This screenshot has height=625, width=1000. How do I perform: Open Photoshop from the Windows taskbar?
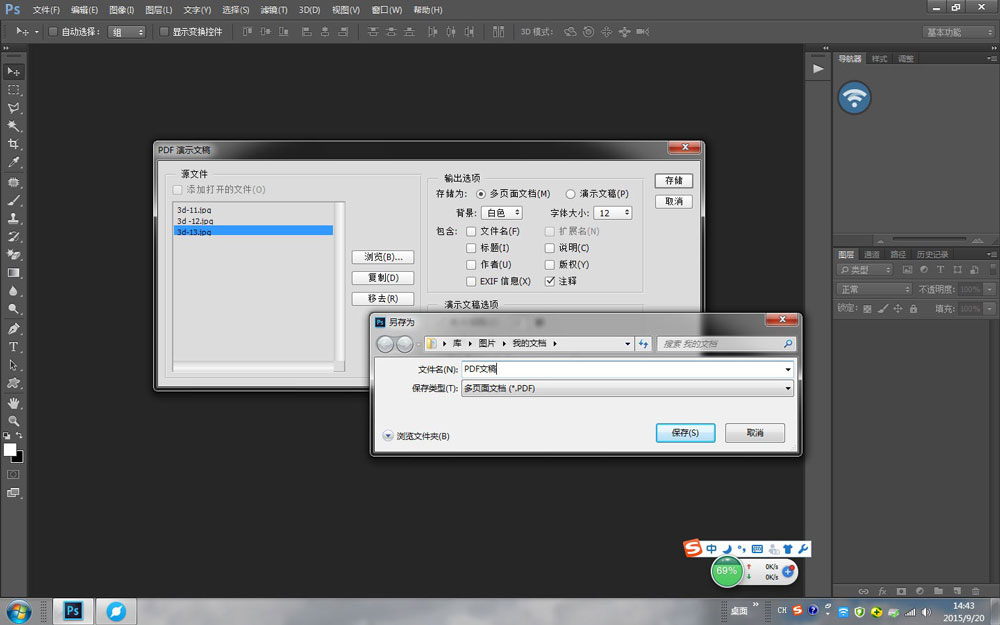tap(73, 612)
